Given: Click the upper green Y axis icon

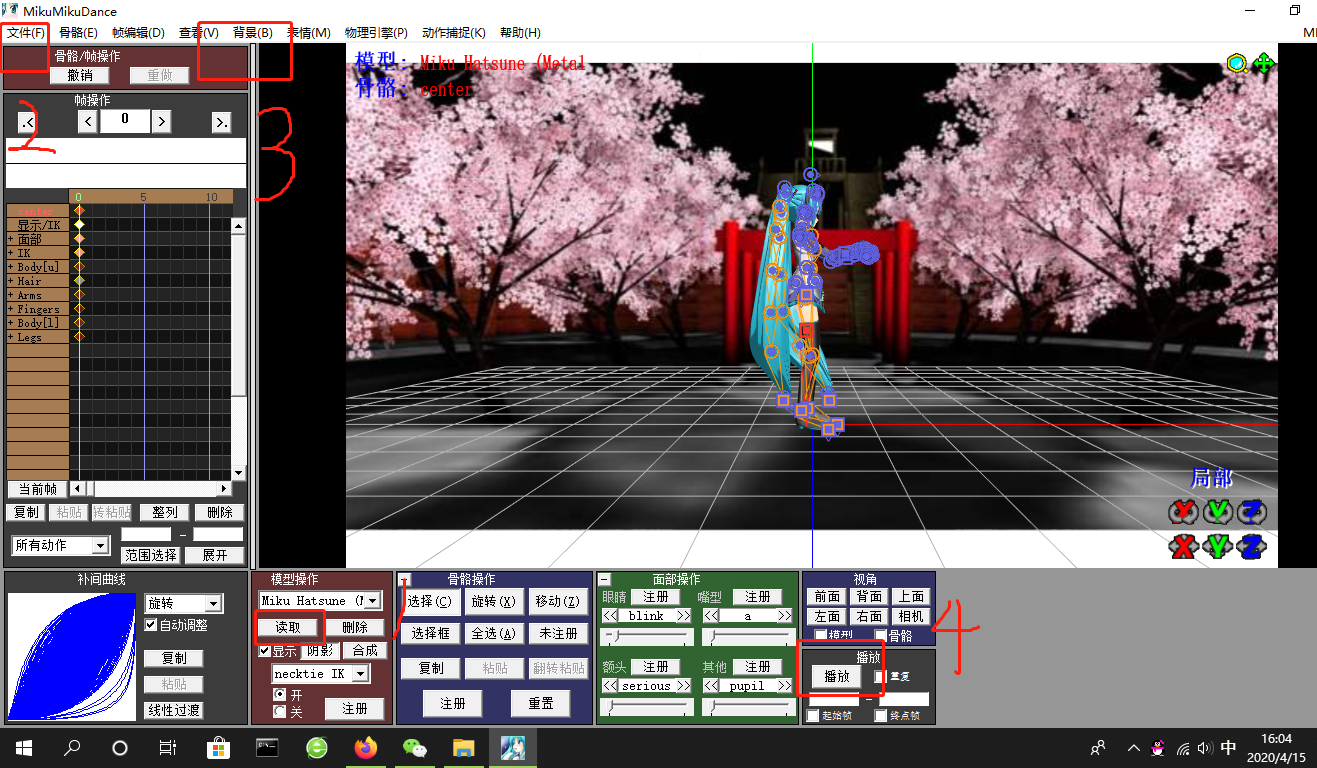Looking at the screenshot, I should click(x=1217, y=511).
